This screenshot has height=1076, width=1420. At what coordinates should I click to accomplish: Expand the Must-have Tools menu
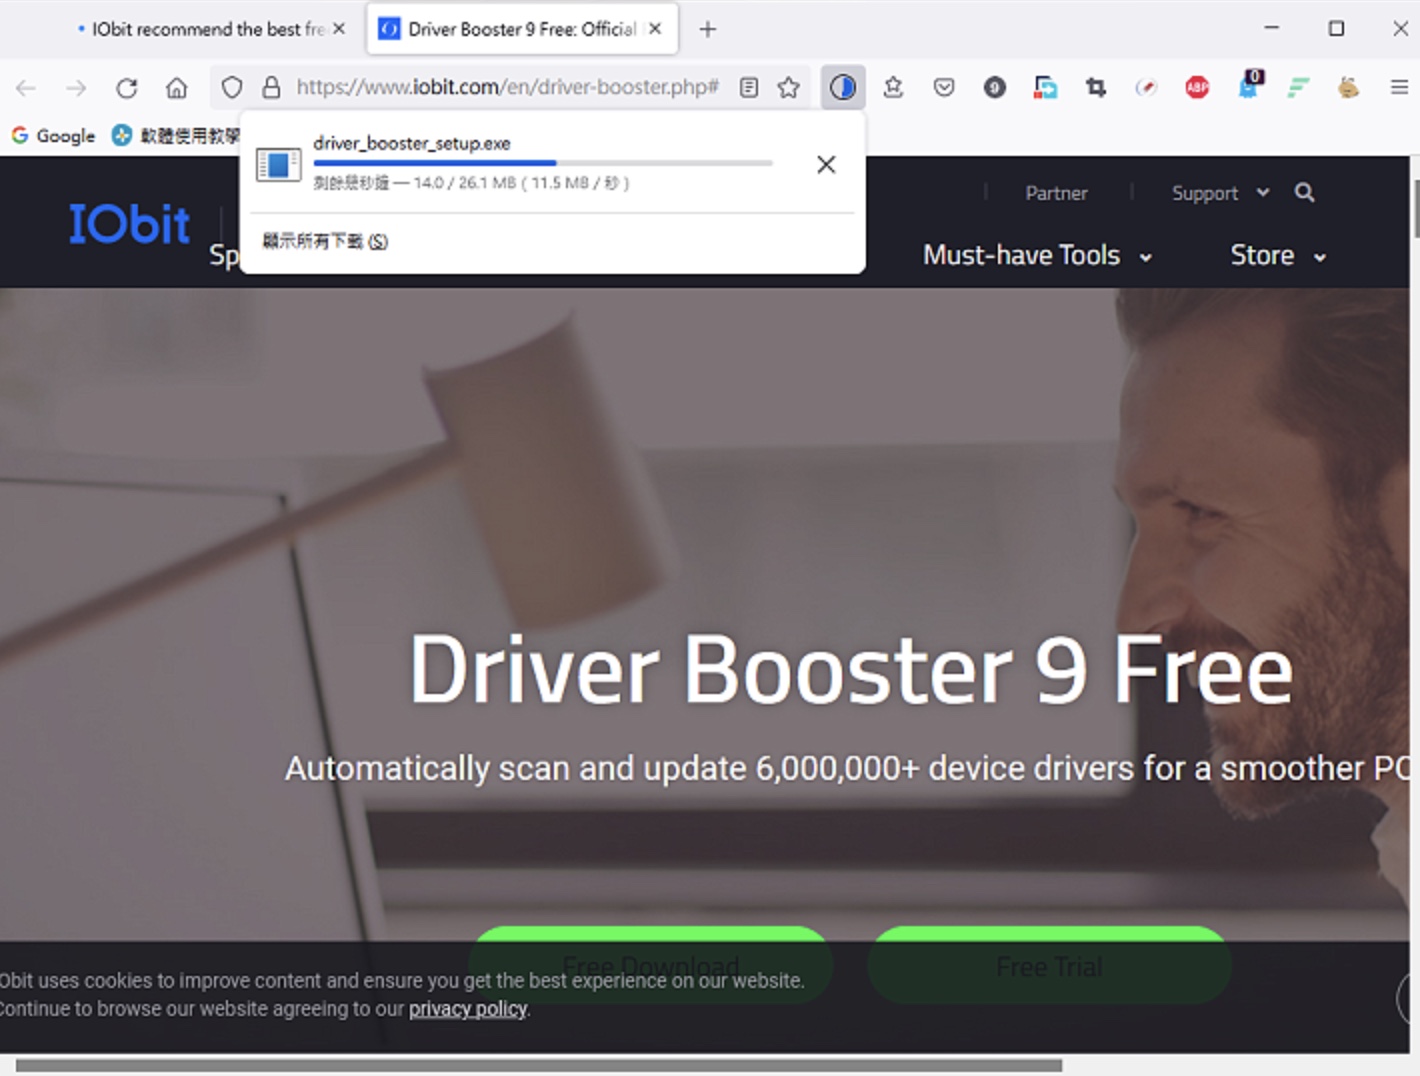[x=1038, y=255]
